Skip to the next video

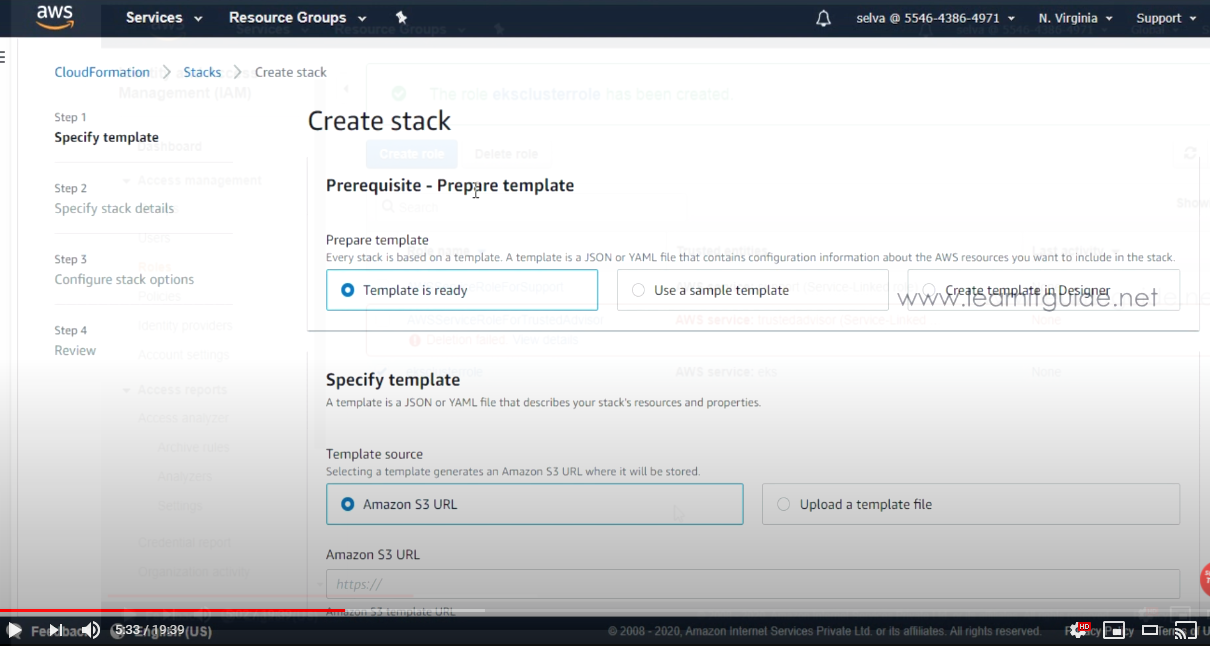tap(56, 630)
